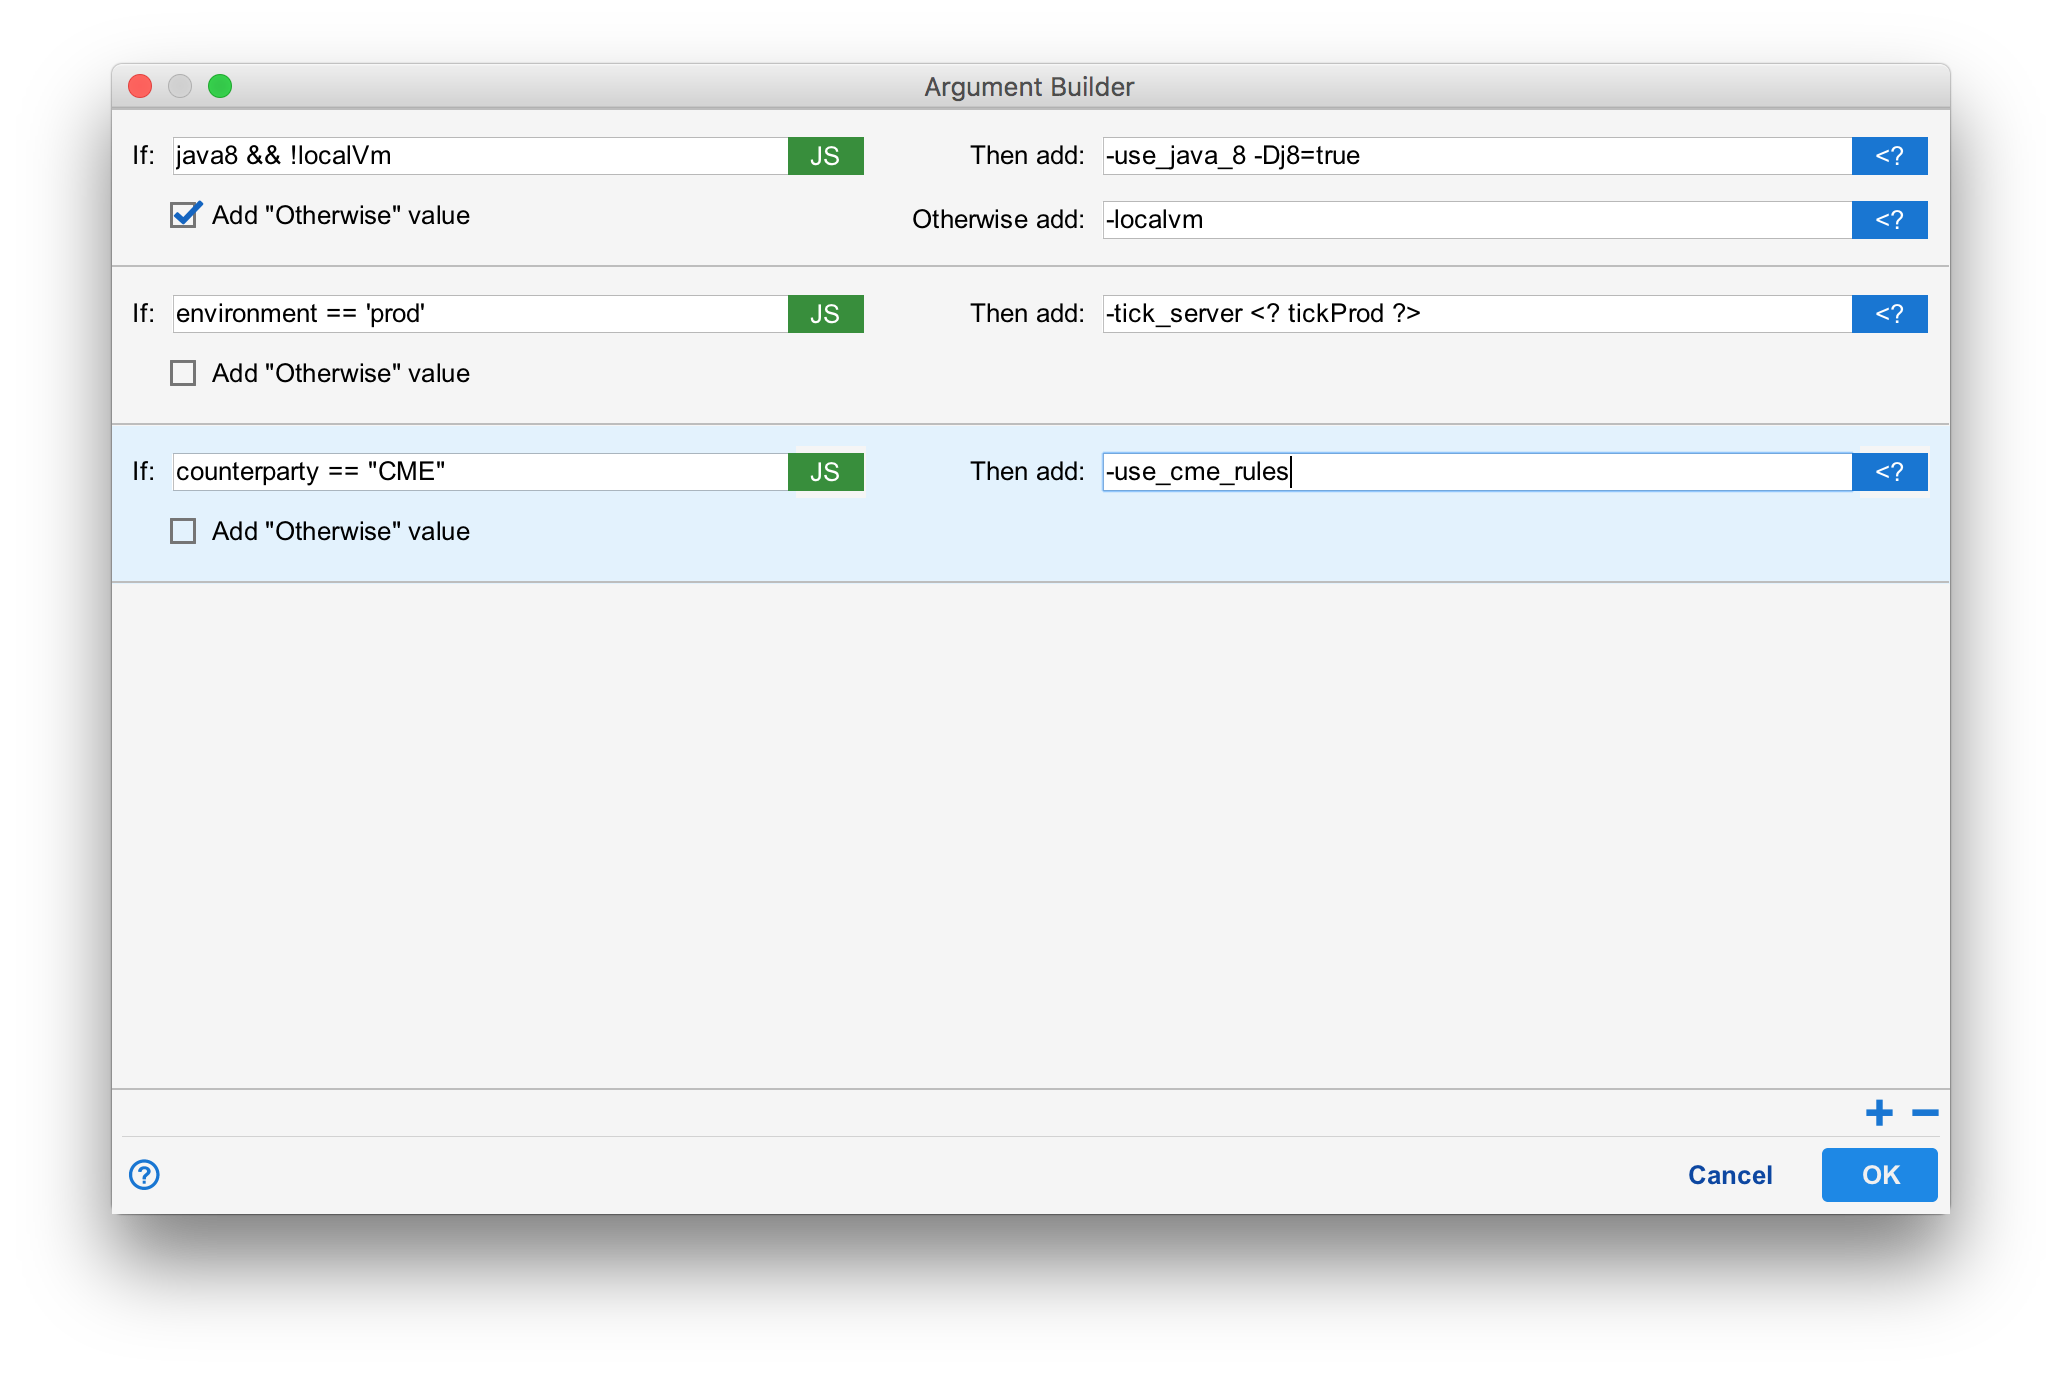The width and height of the screenshot is (2062, 1374).
Task: Enable Otherwise value for environment condition
Action: pos(184,372)
